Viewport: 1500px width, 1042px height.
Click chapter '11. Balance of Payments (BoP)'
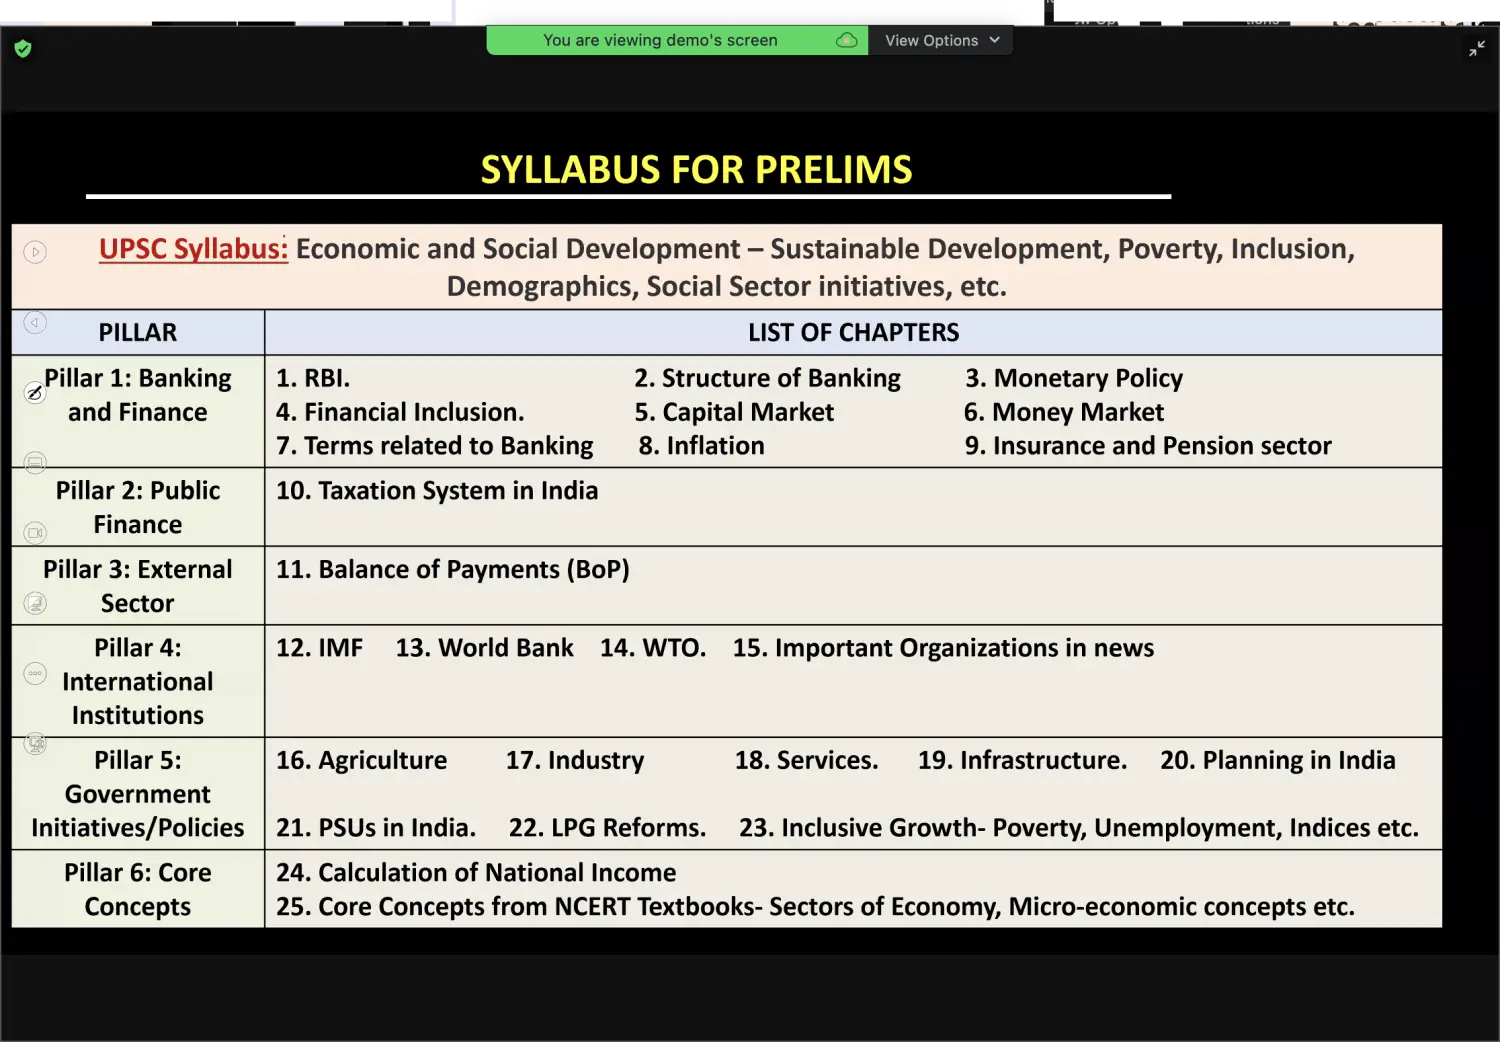(453, 570)
